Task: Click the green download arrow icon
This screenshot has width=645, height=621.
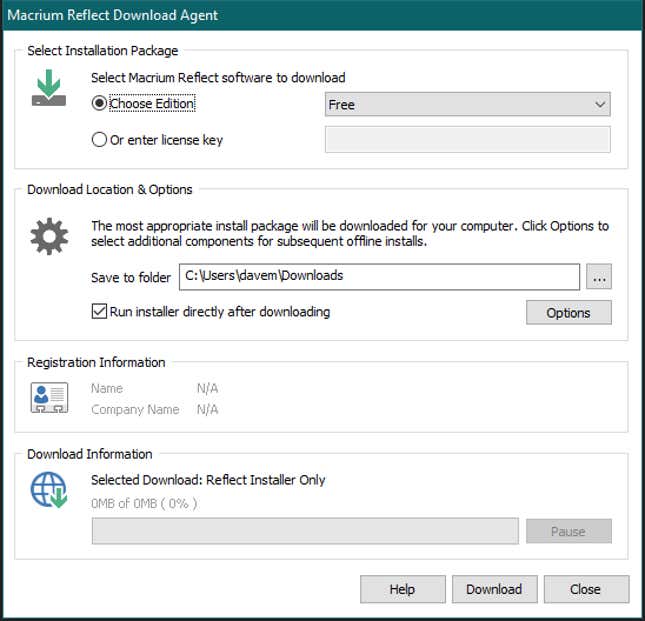Action: (49, 88)
